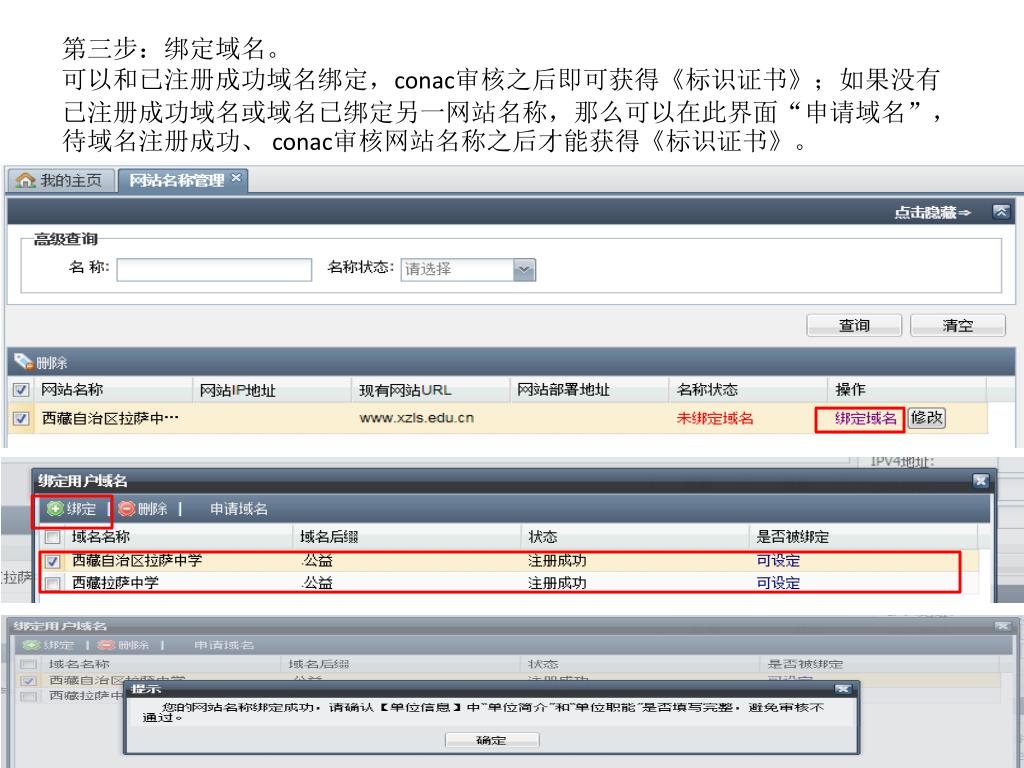This screenshot has height=768, width=1024.
Task: Uncheck the 西藏自治区拉萨中学 .公益 domain row checkbox
Action: tap(54, 561)
